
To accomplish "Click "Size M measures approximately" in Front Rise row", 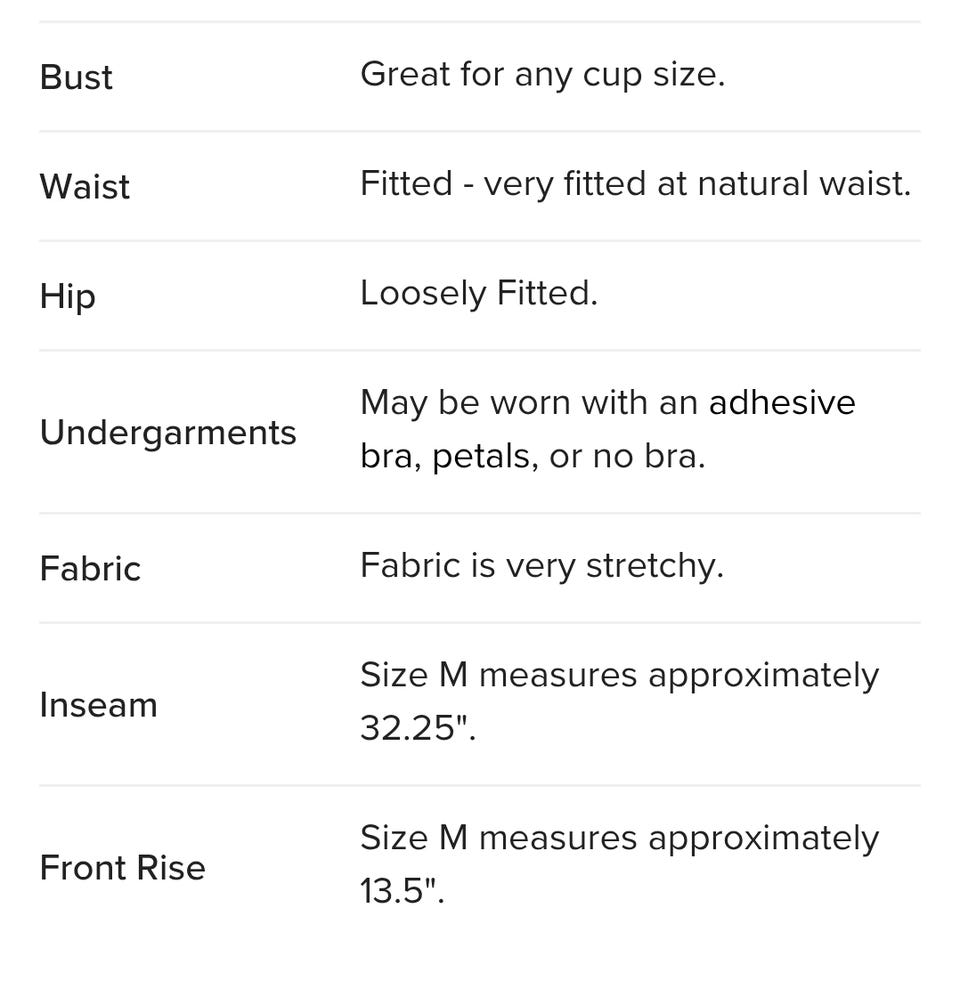I will (619, 838).
